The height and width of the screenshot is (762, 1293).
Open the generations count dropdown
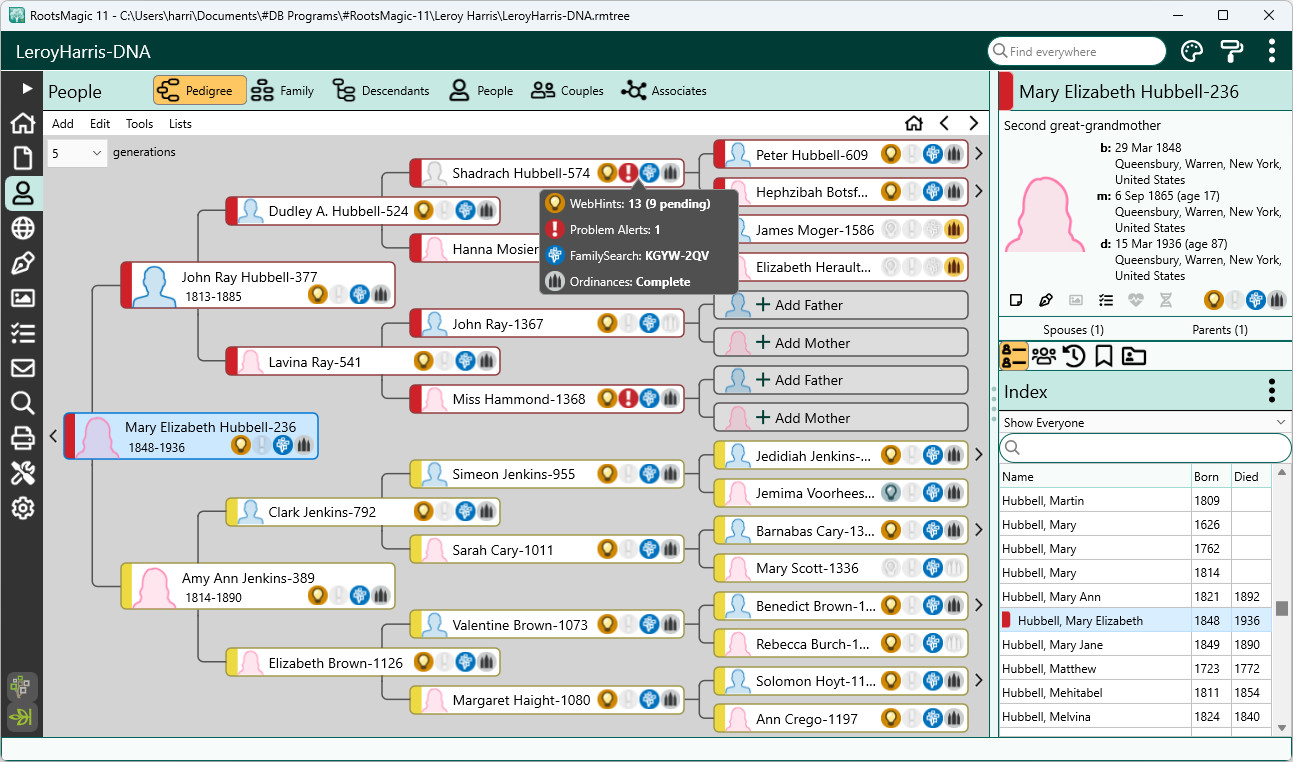[x=77, y=153]
